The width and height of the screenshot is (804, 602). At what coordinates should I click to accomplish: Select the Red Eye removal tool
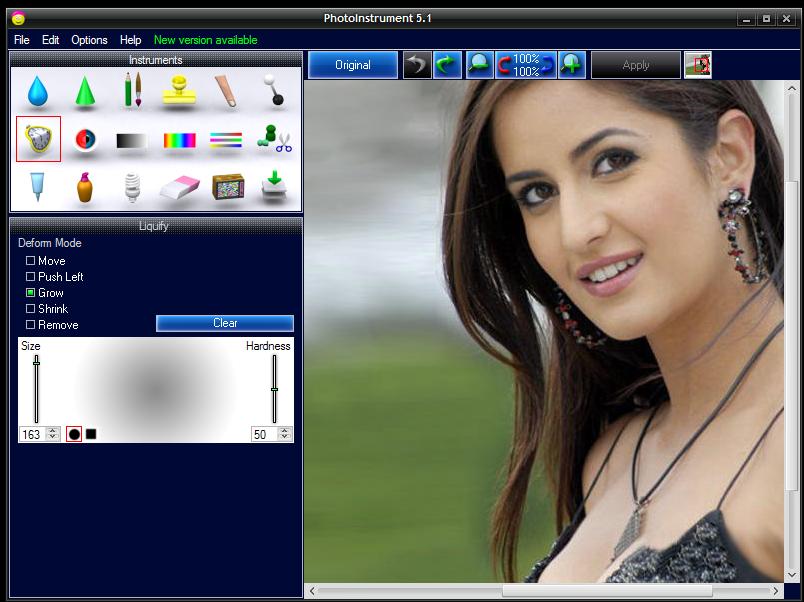pyautogui.click(x=85, y=139)
